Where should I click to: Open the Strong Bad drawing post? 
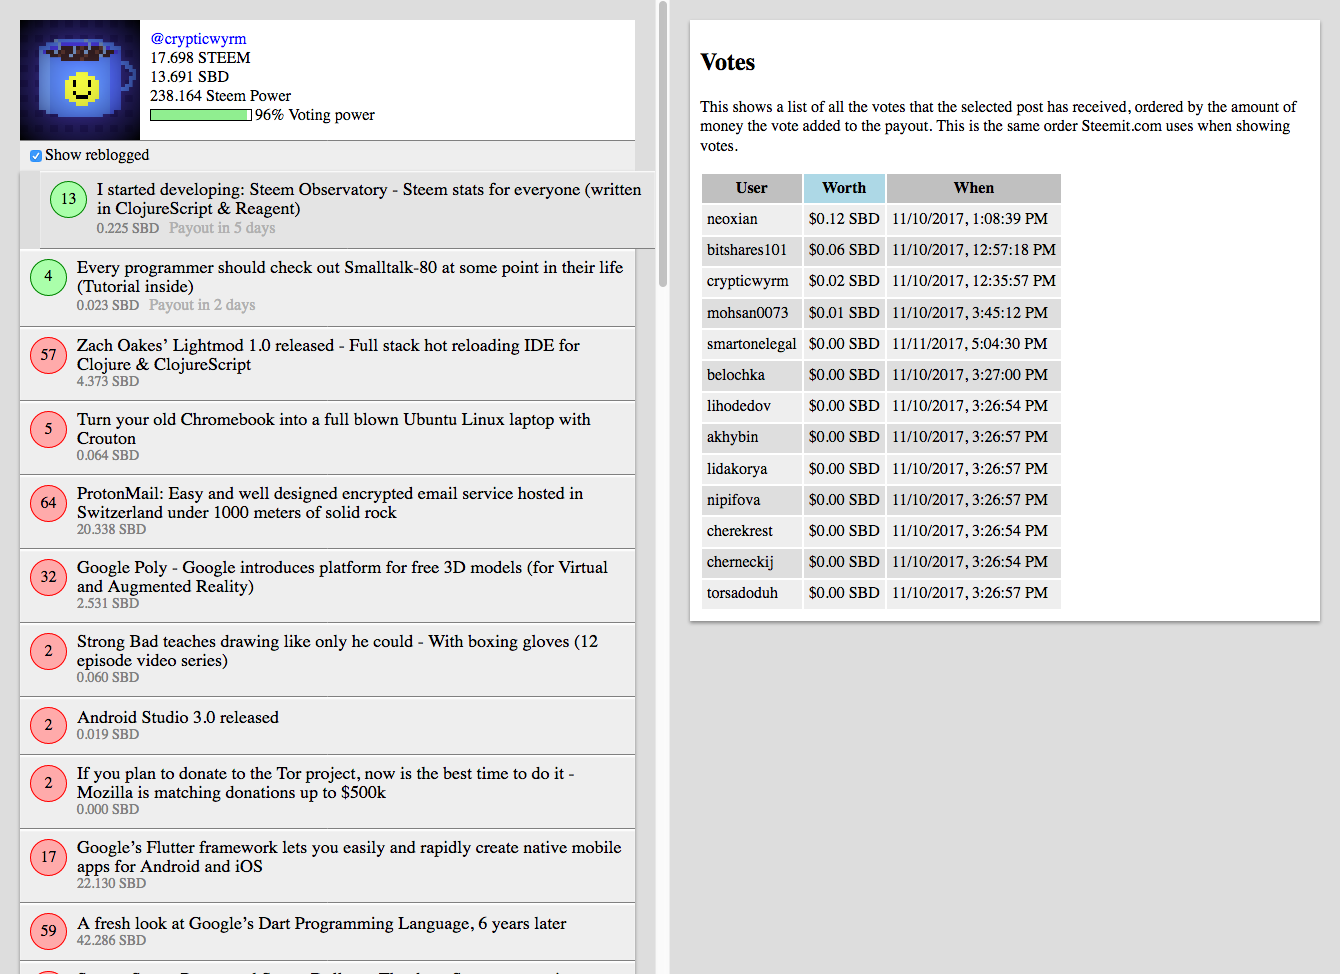pos(327,660)
